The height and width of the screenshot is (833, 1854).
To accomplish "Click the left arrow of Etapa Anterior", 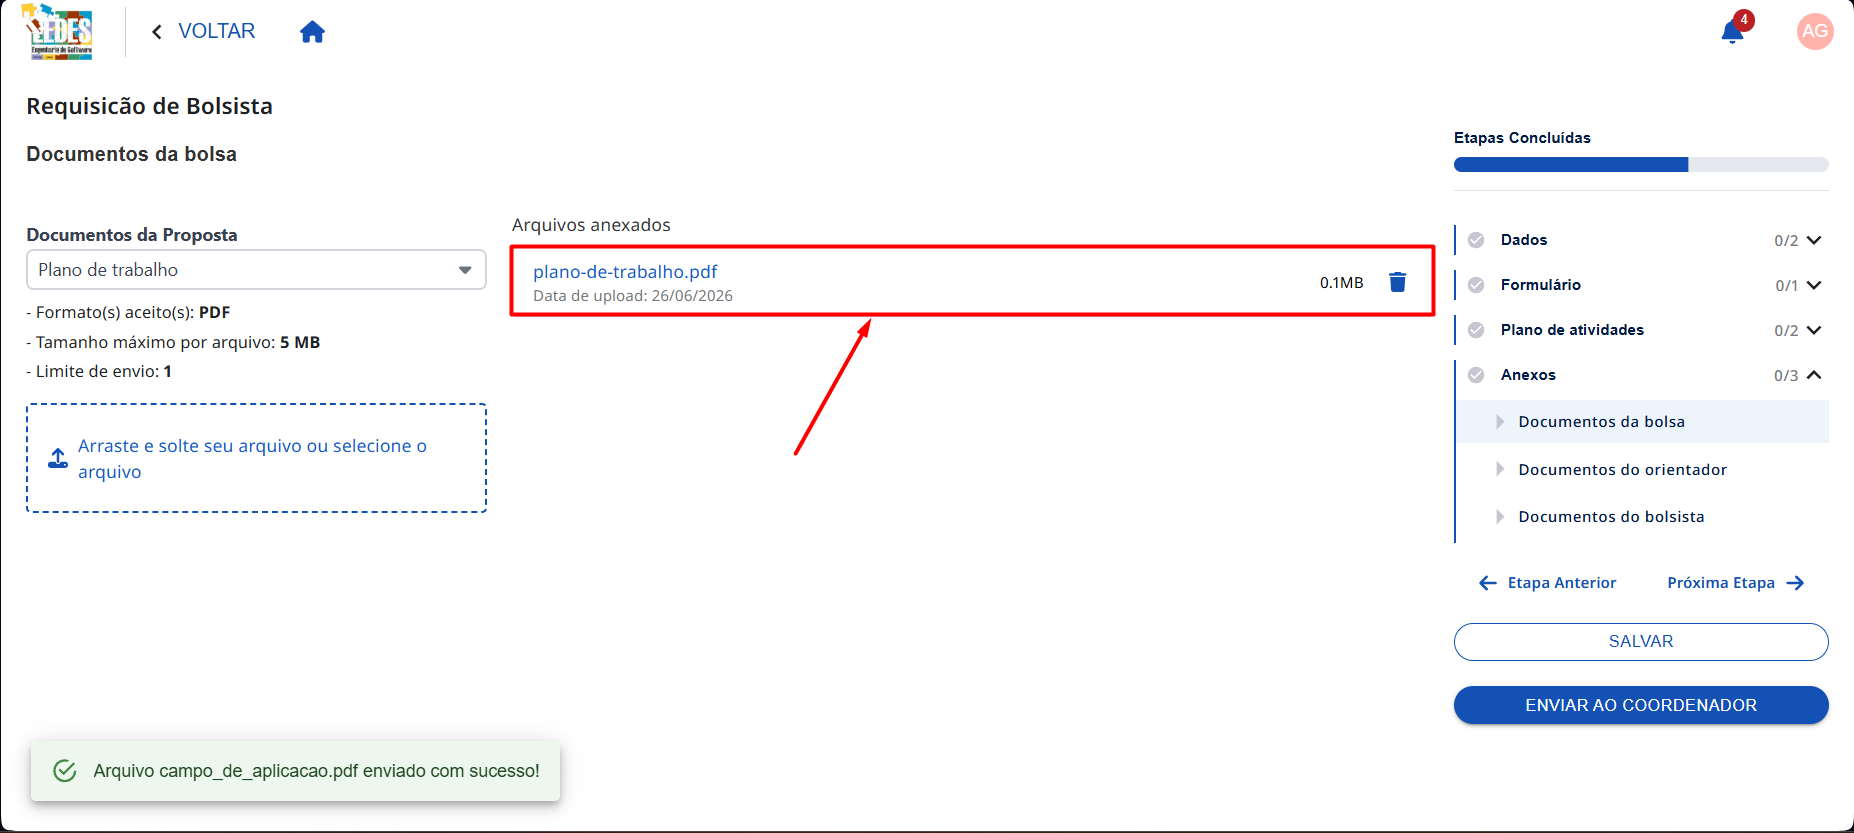I will [1488, 583].
